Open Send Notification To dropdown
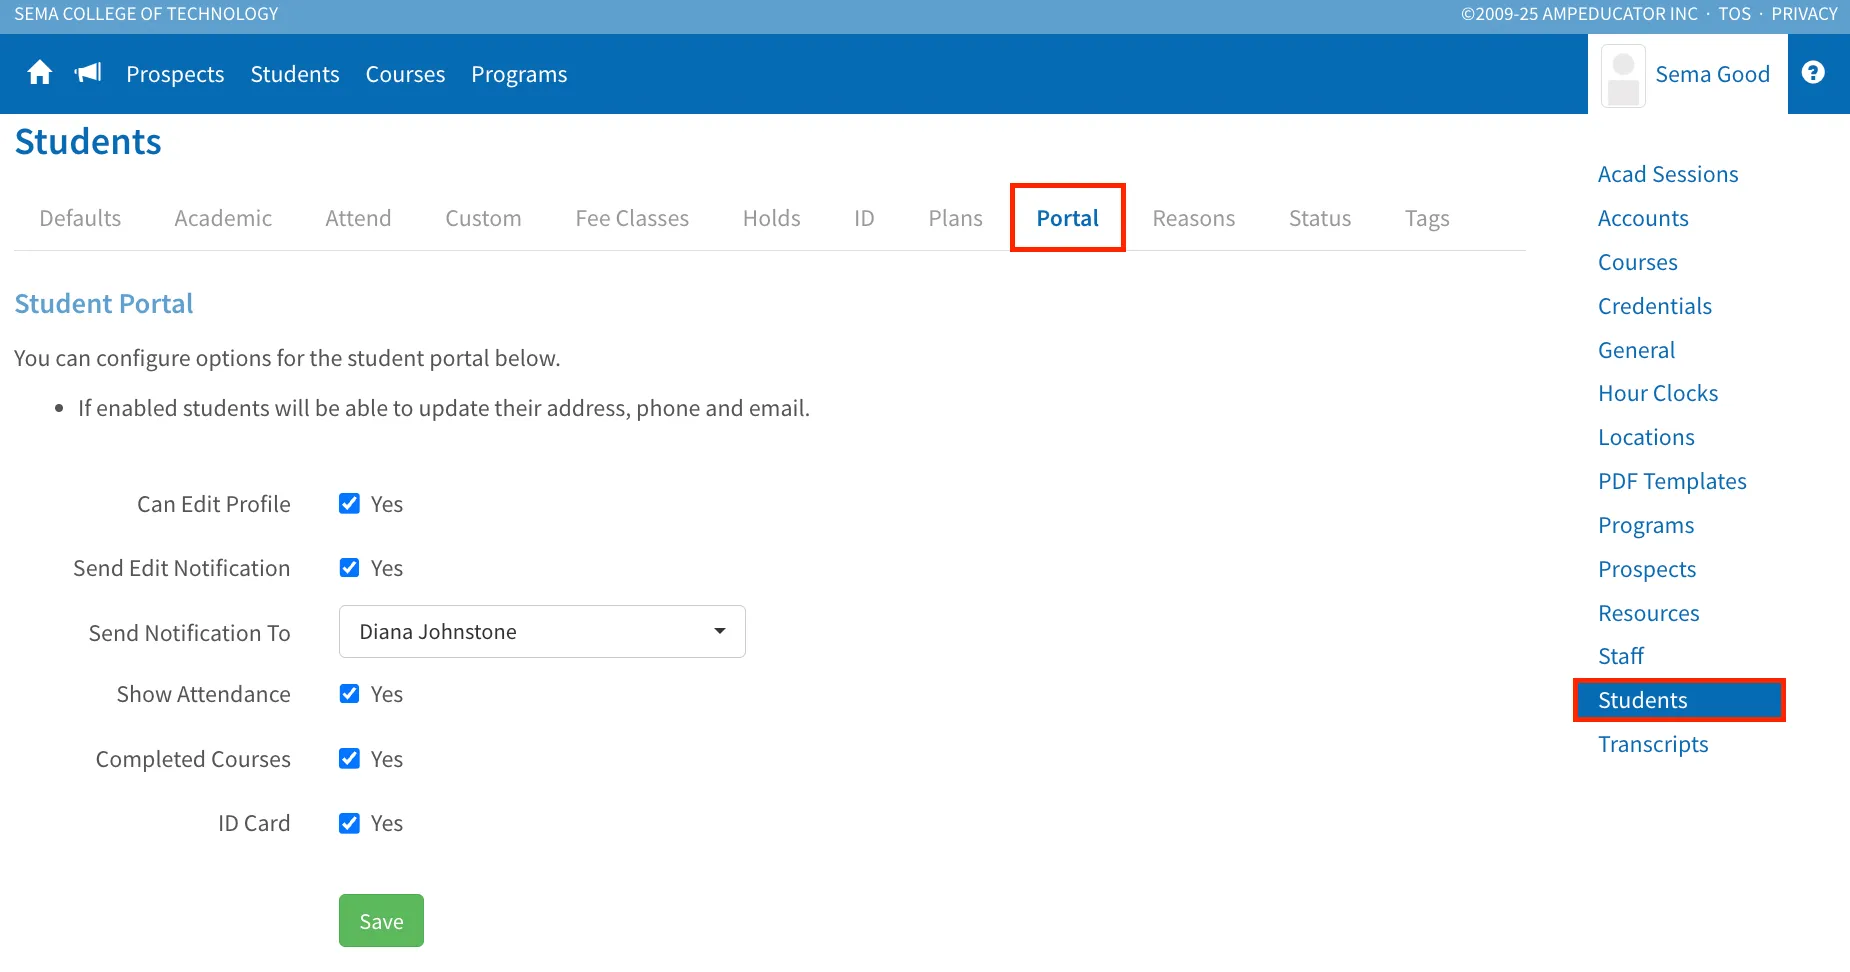 pyautogui.click(x=542, y=631)
